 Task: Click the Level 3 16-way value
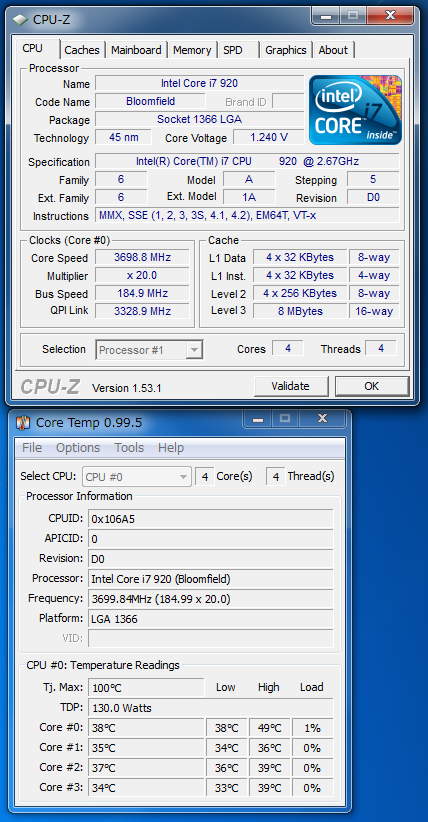(x=374, y=311)
